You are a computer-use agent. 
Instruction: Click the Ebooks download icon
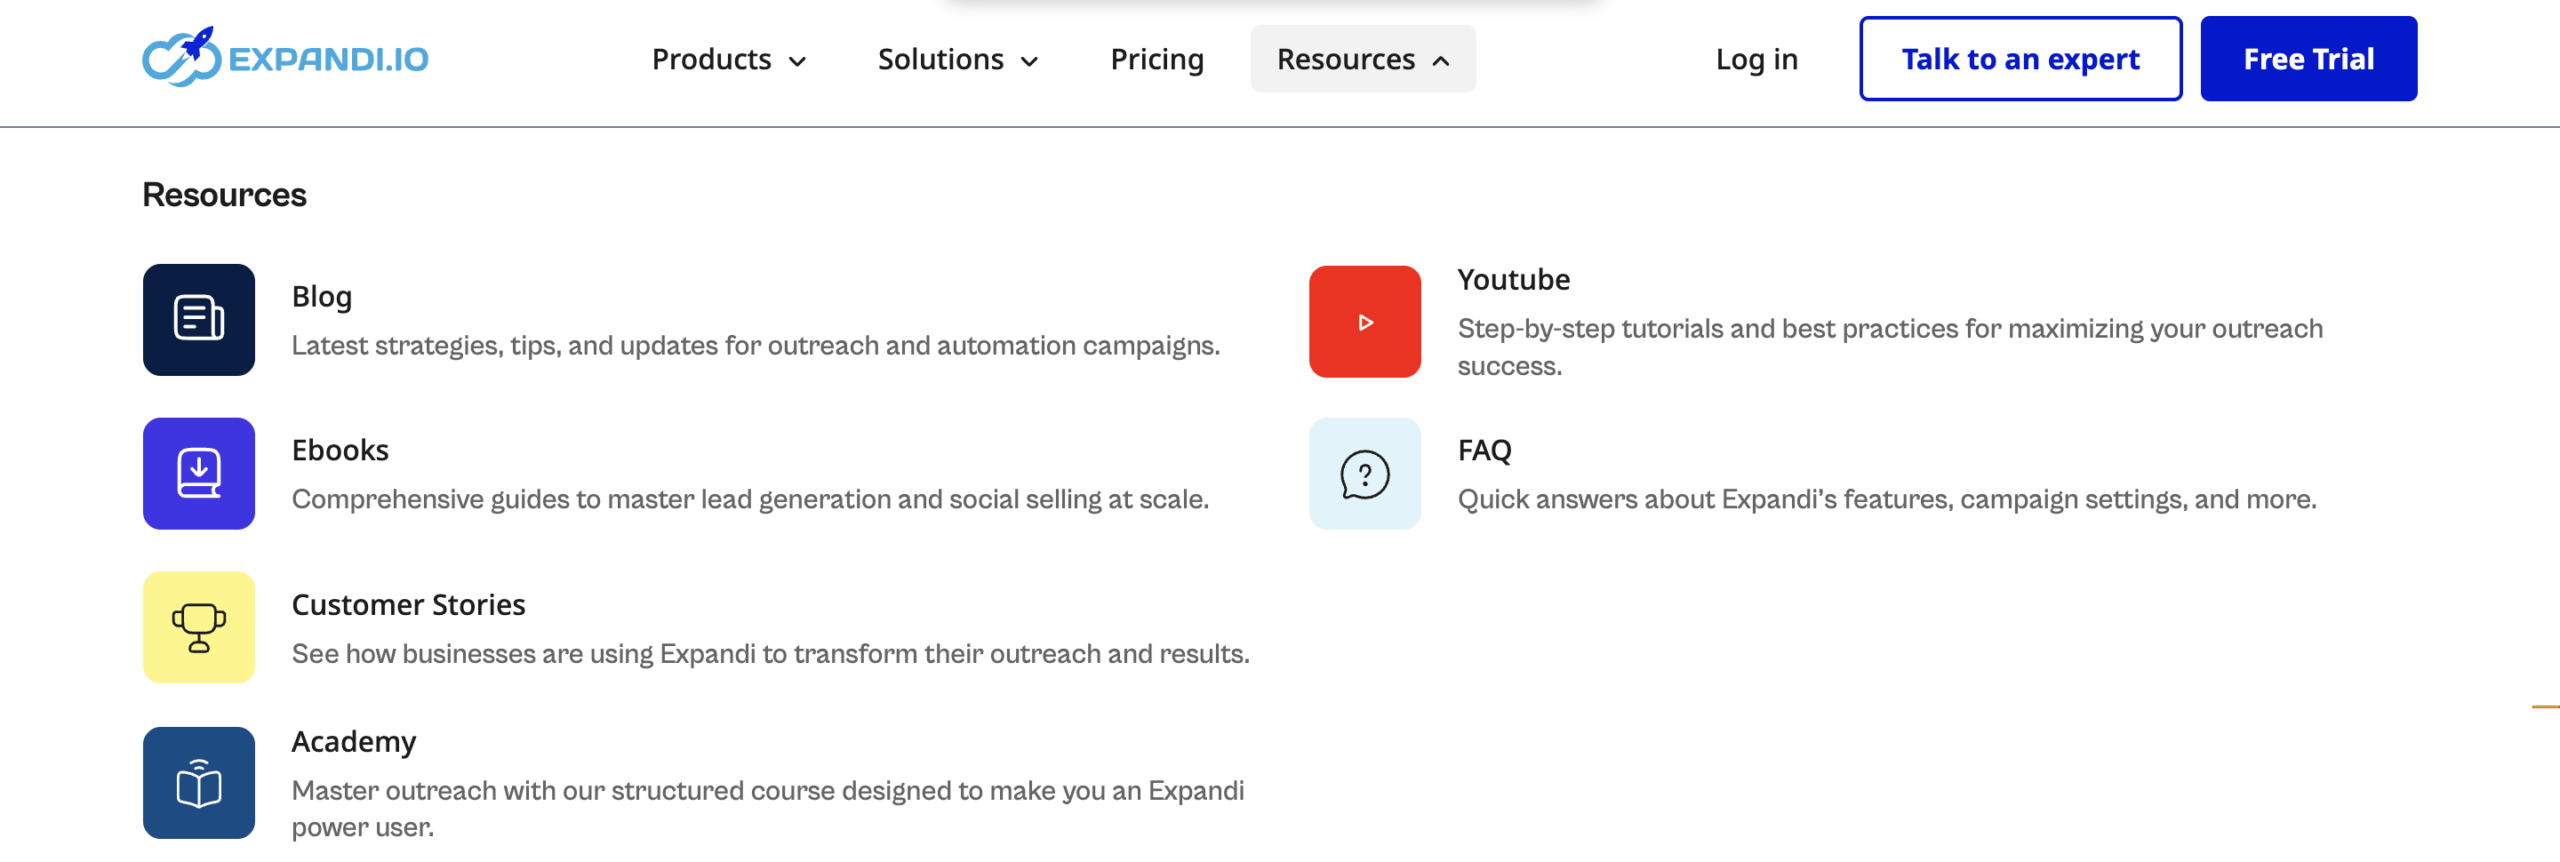[x=199, y=474]
